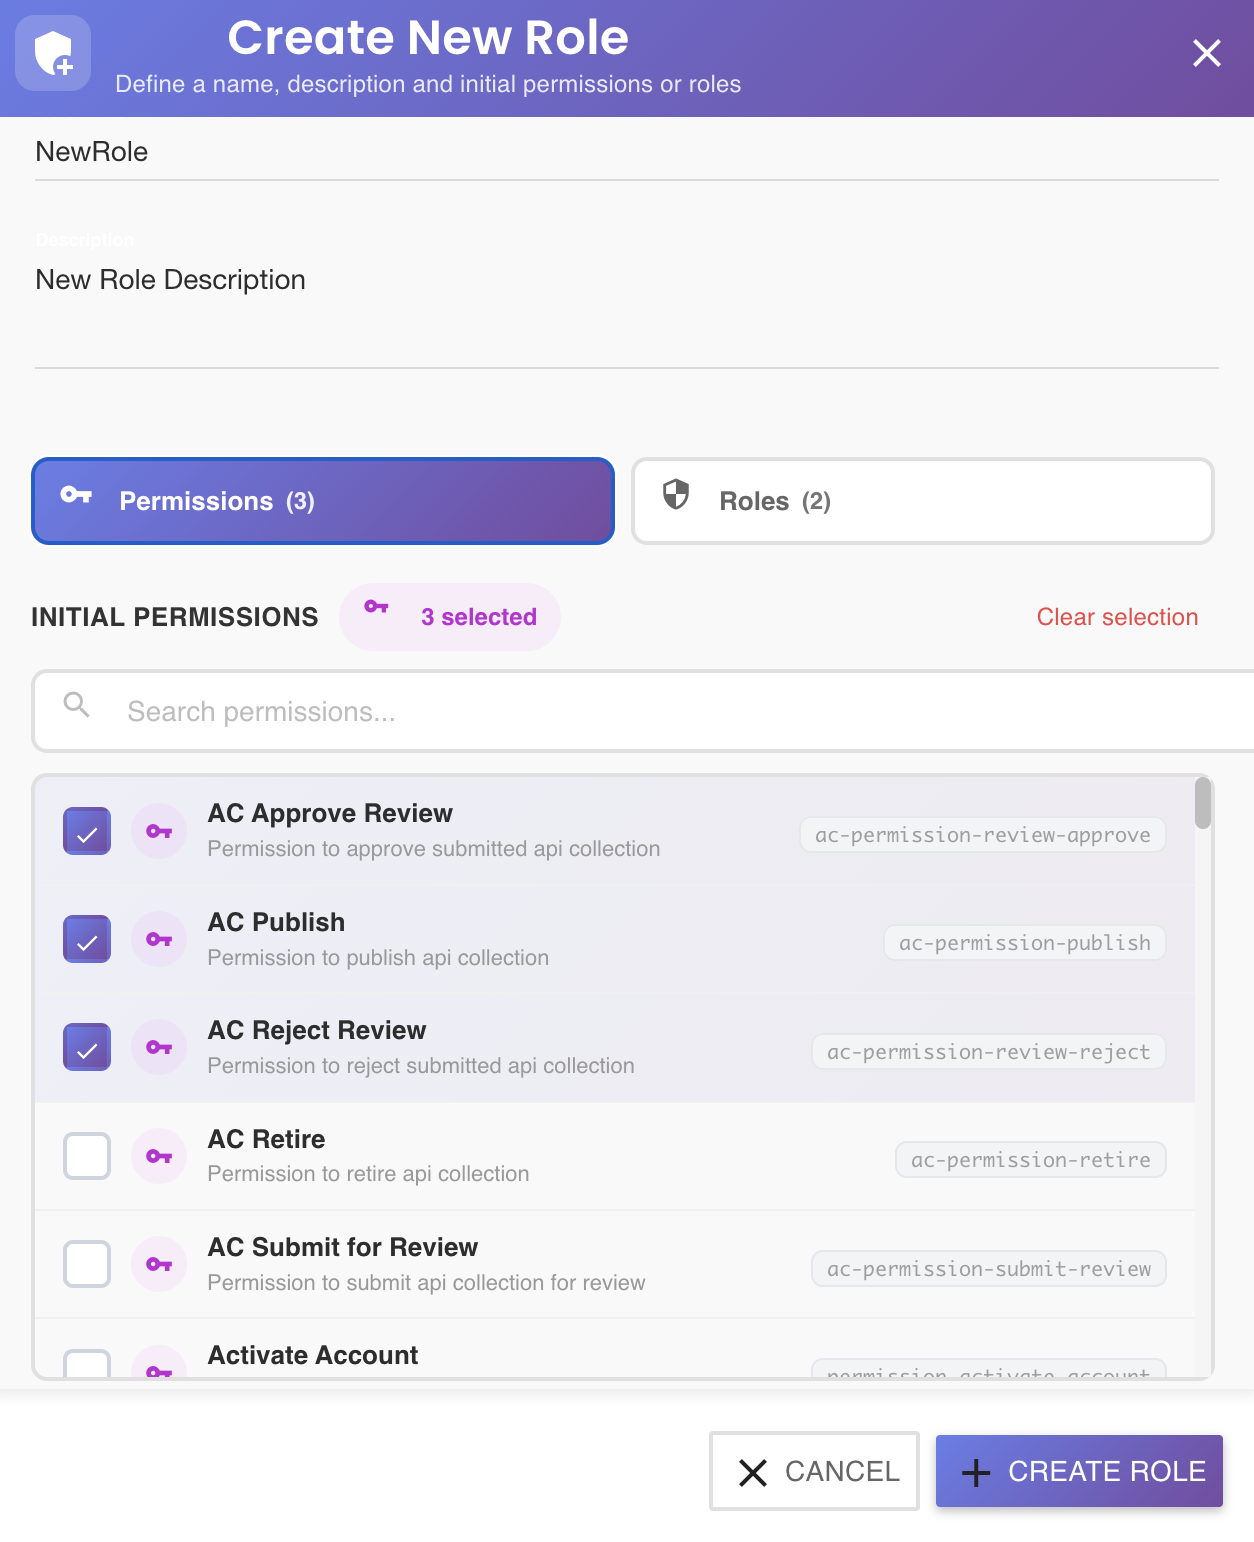
Task: Check the AC Retire checkbox
Action: 87,1156
